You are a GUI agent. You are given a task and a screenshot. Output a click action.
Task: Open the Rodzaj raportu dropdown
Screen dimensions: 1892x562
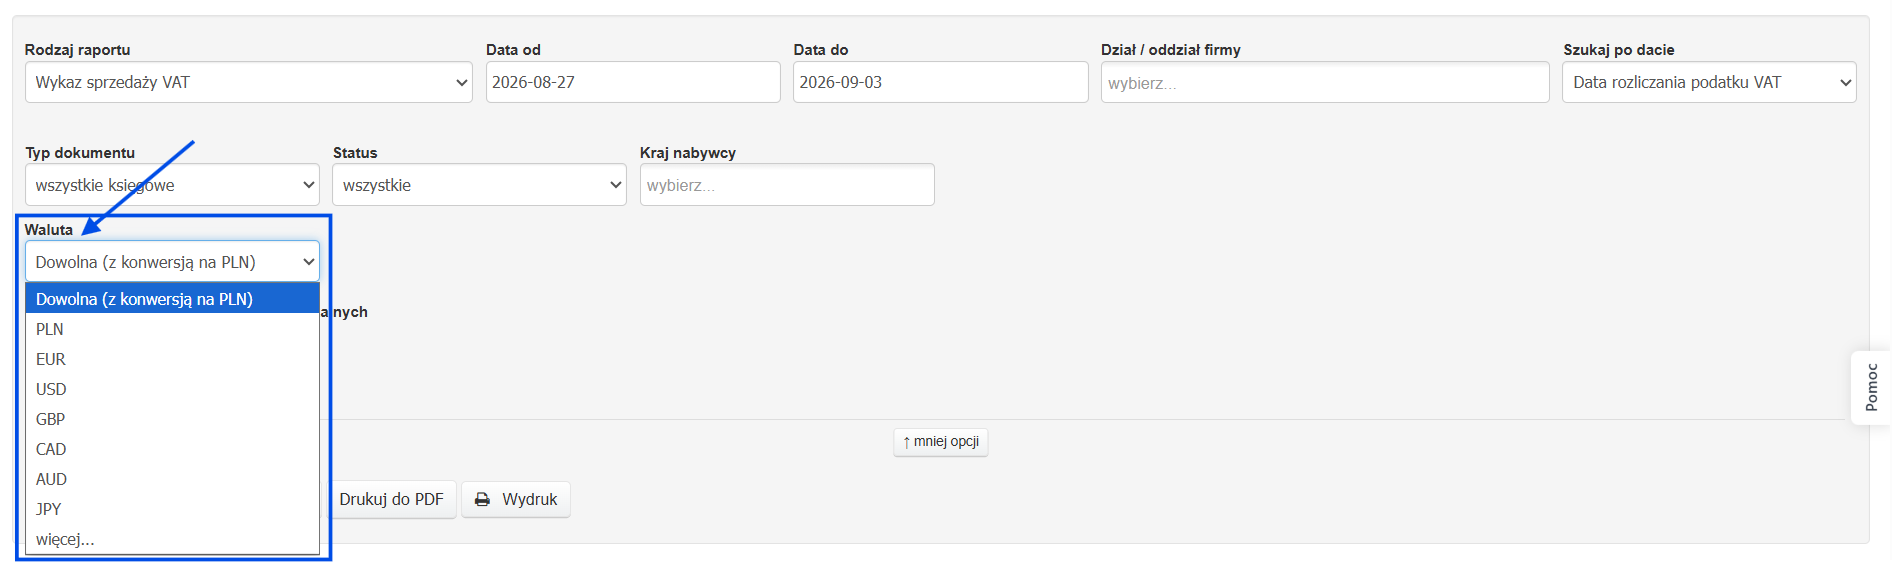248,82
